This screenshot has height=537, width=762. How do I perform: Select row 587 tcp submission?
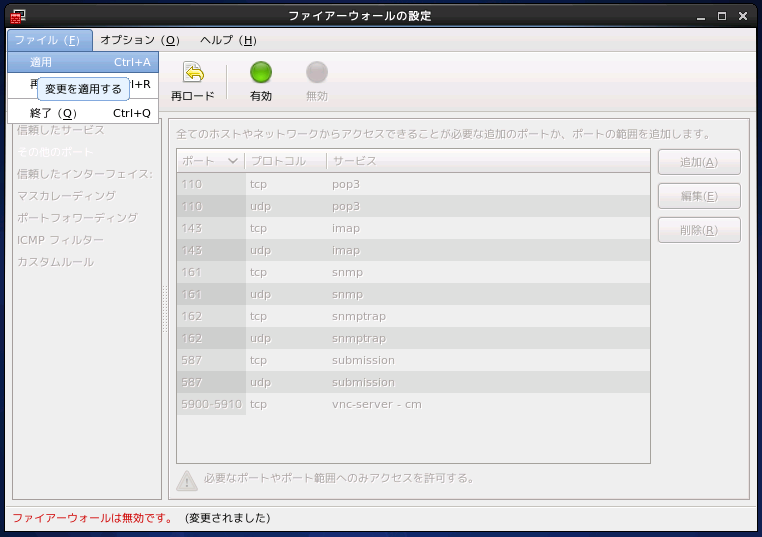(414, 360)
